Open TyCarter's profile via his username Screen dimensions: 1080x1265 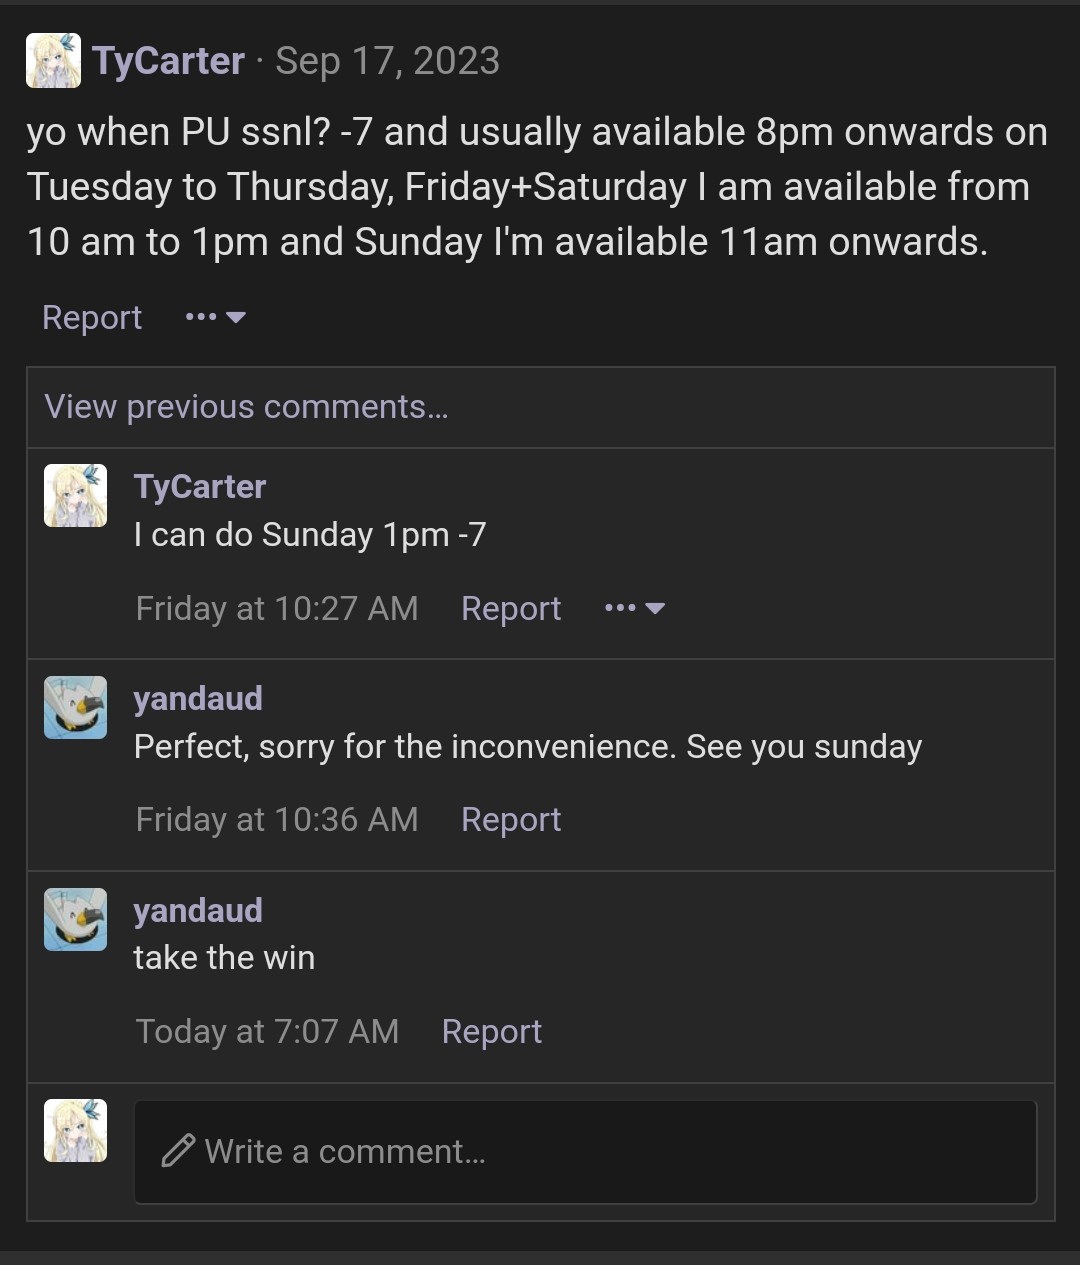click(168, 60)
